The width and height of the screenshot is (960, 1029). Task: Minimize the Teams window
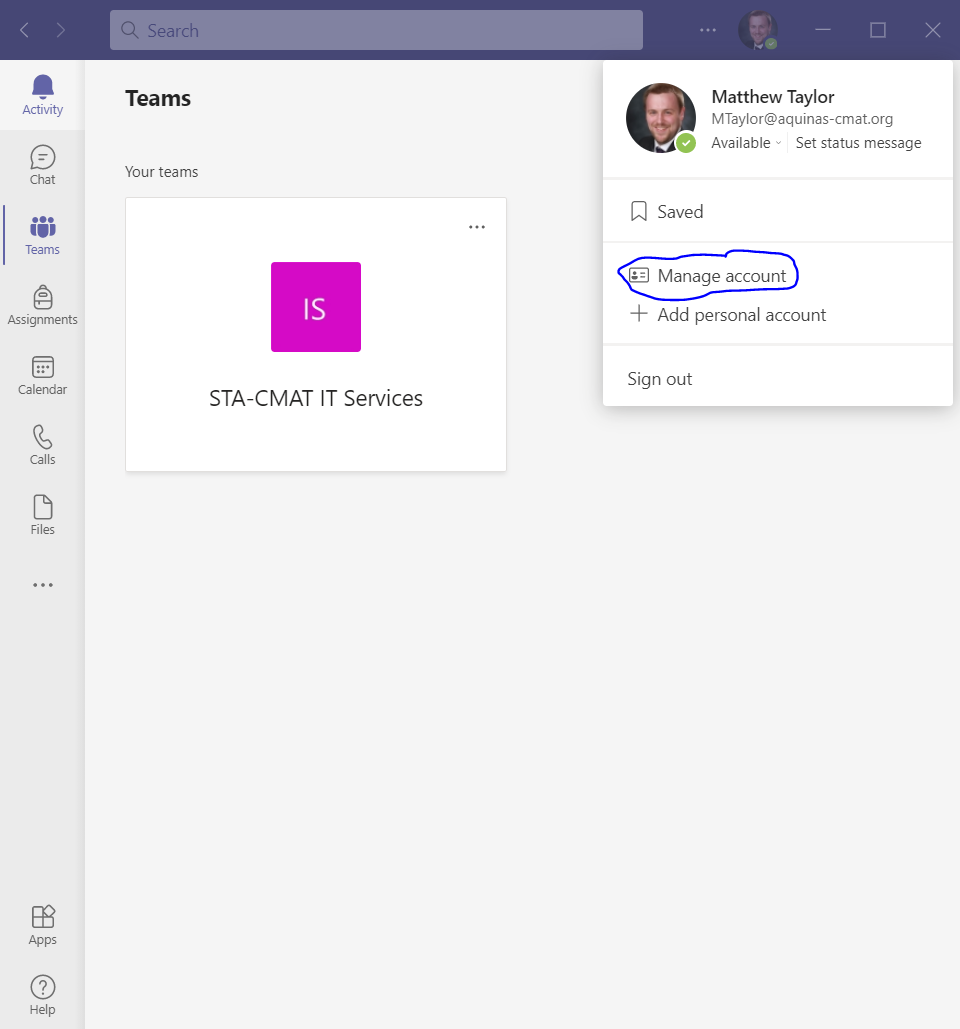coord(823,30)
